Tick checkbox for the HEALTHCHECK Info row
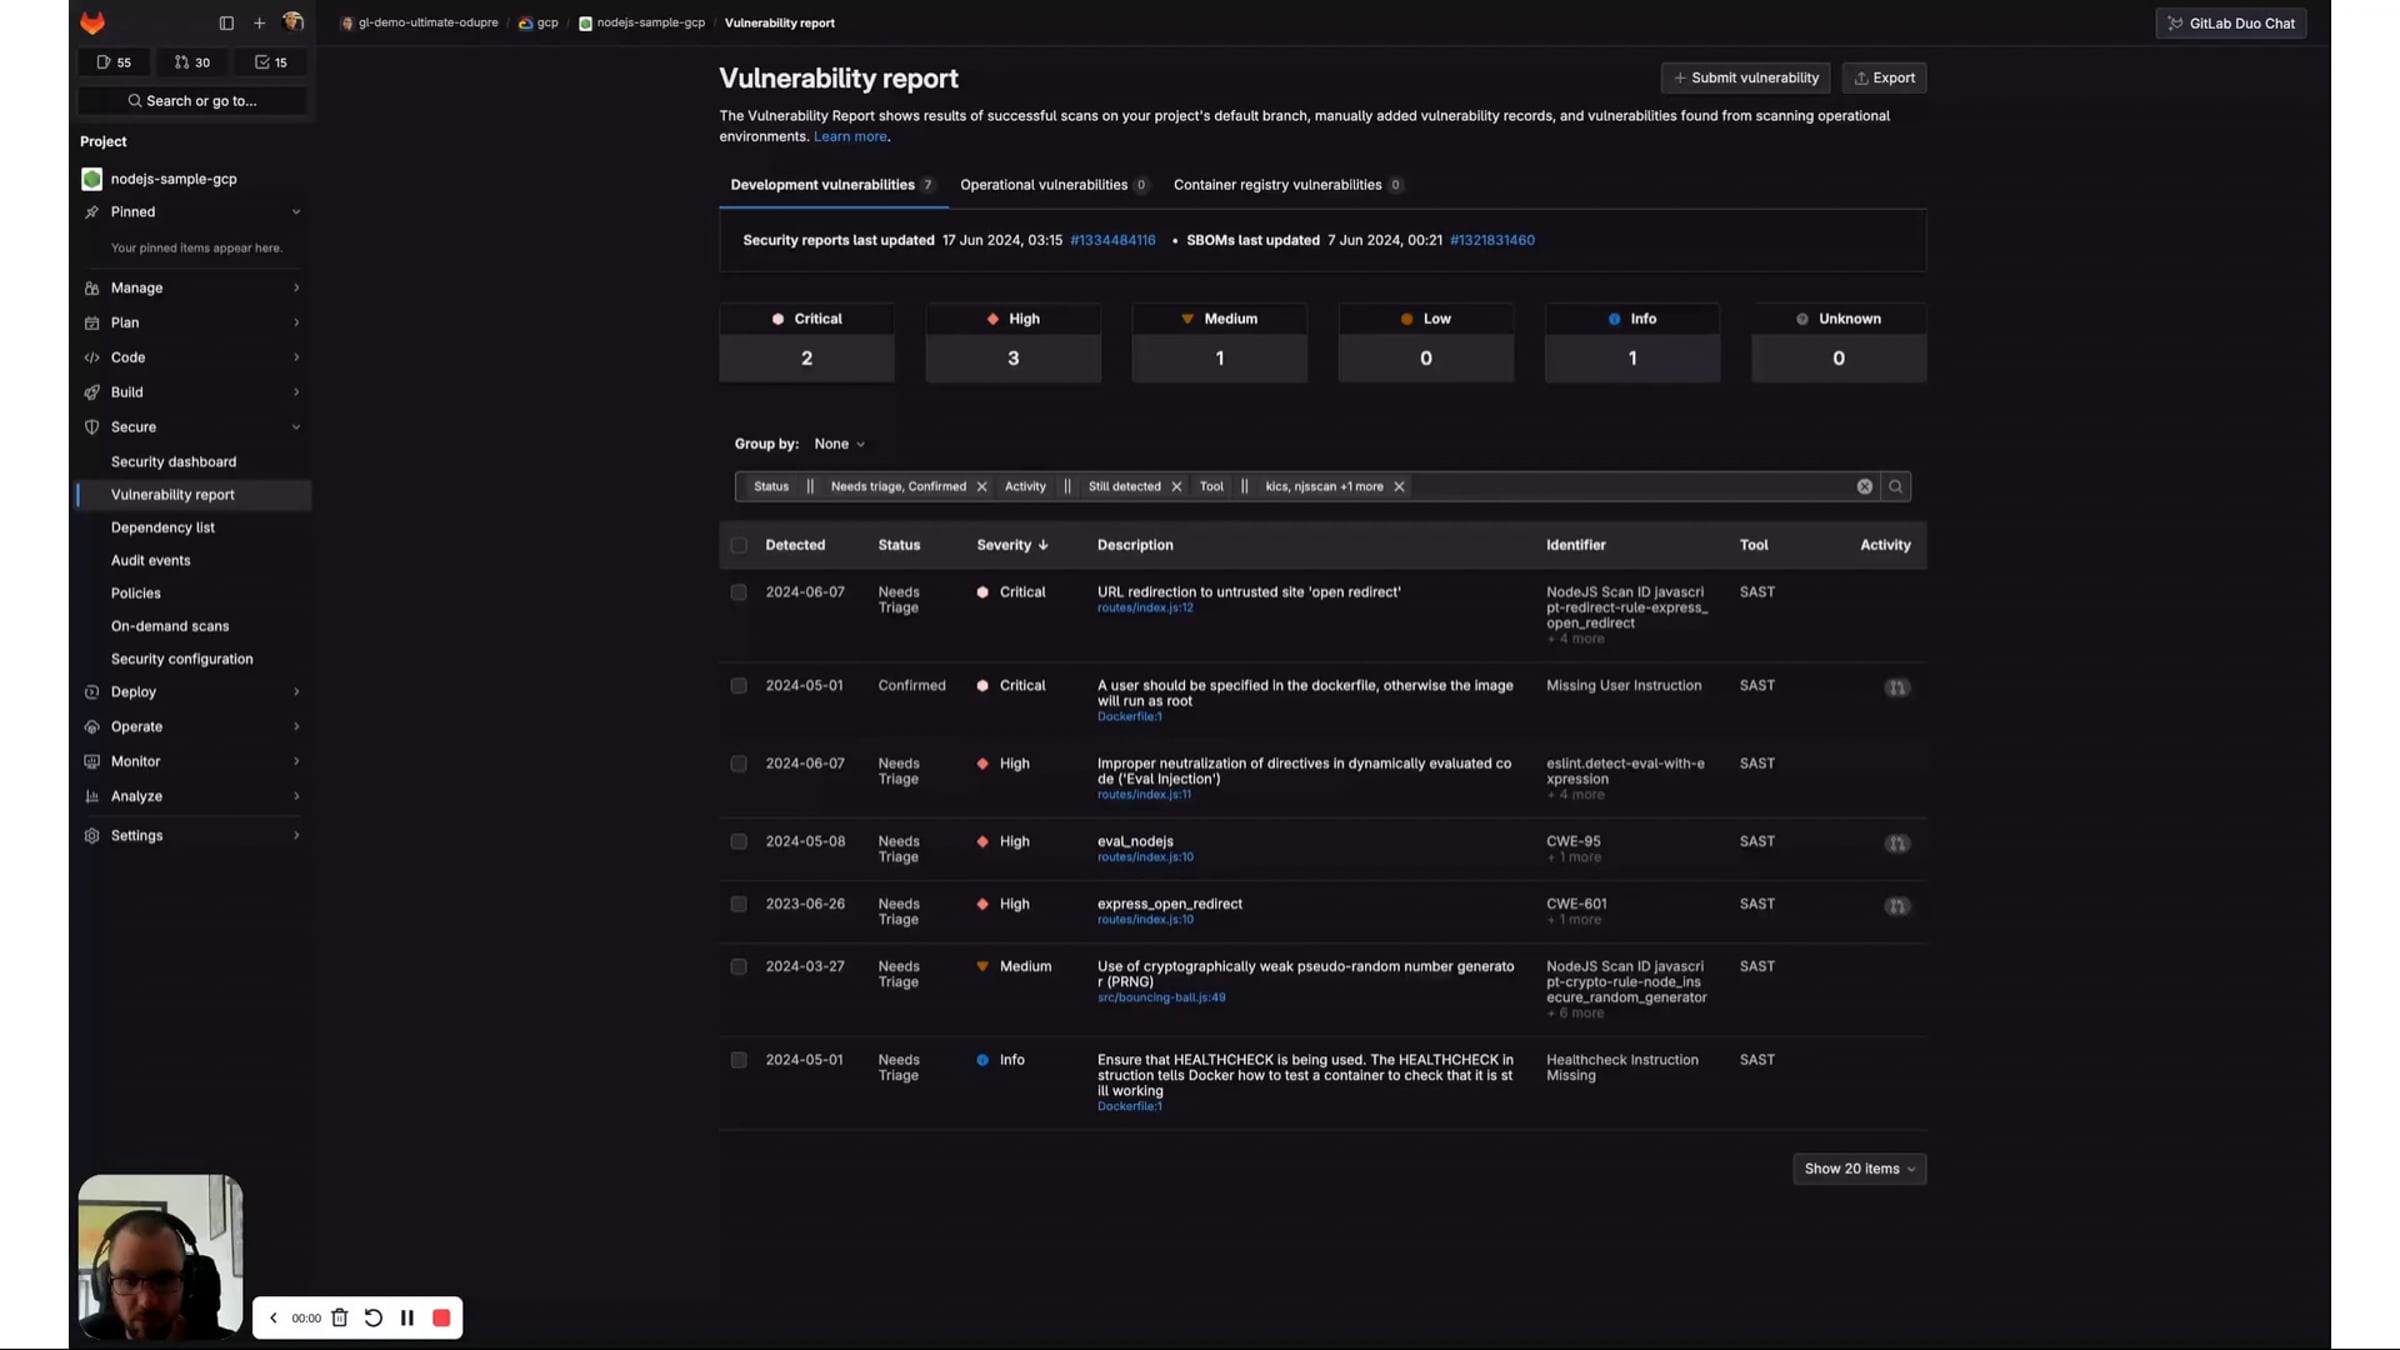Image resolution: width=2400 pixels, height=1350 pixels. tap(738, 1060)
